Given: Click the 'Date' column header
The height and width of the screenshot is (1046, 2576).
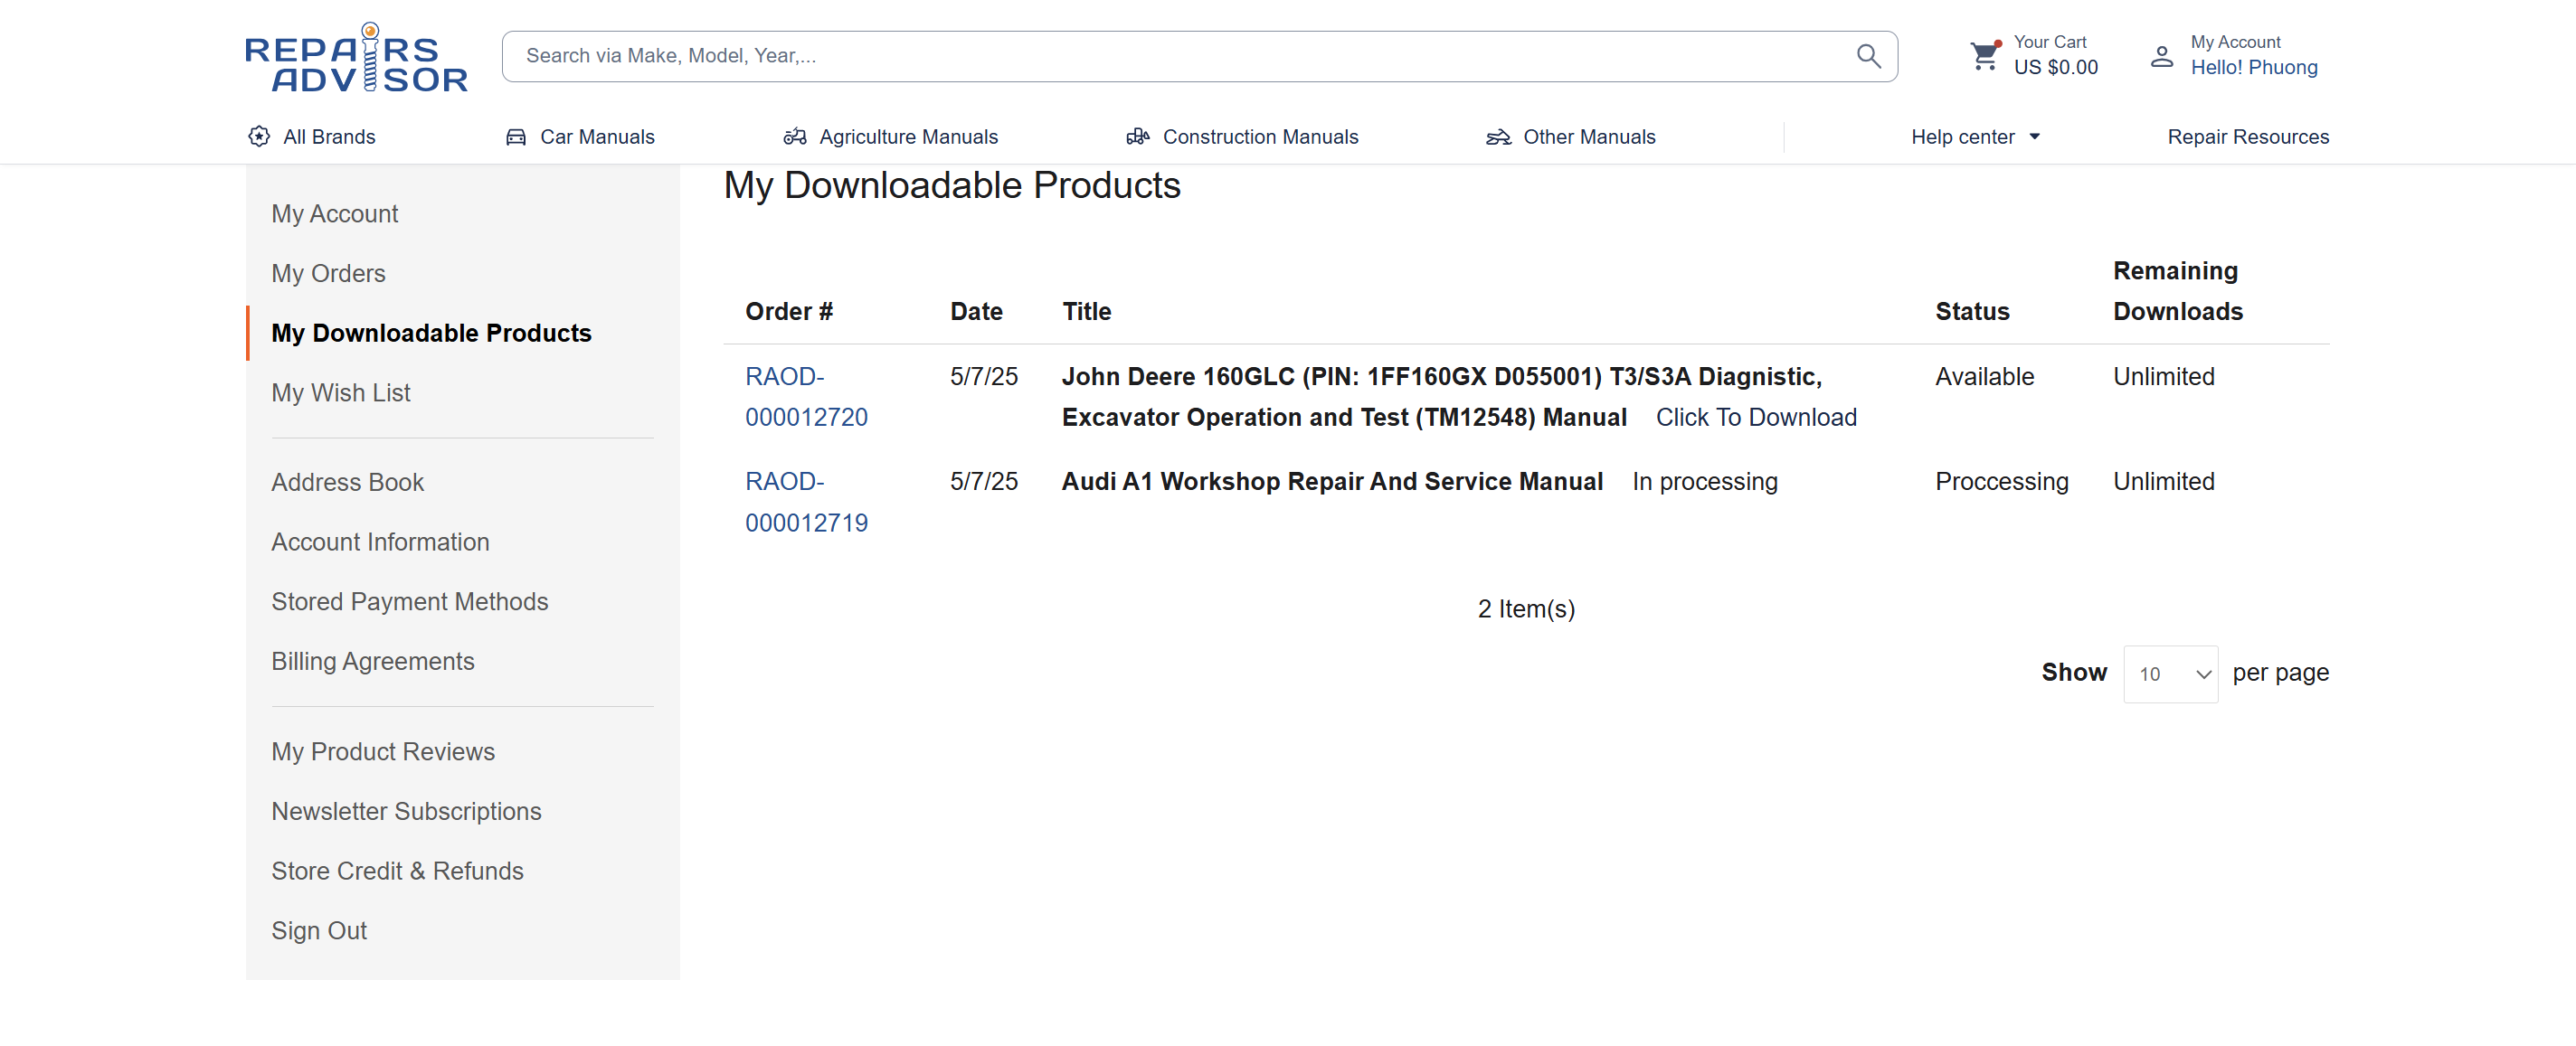Looking at the screenshot, I should point(976,312).
